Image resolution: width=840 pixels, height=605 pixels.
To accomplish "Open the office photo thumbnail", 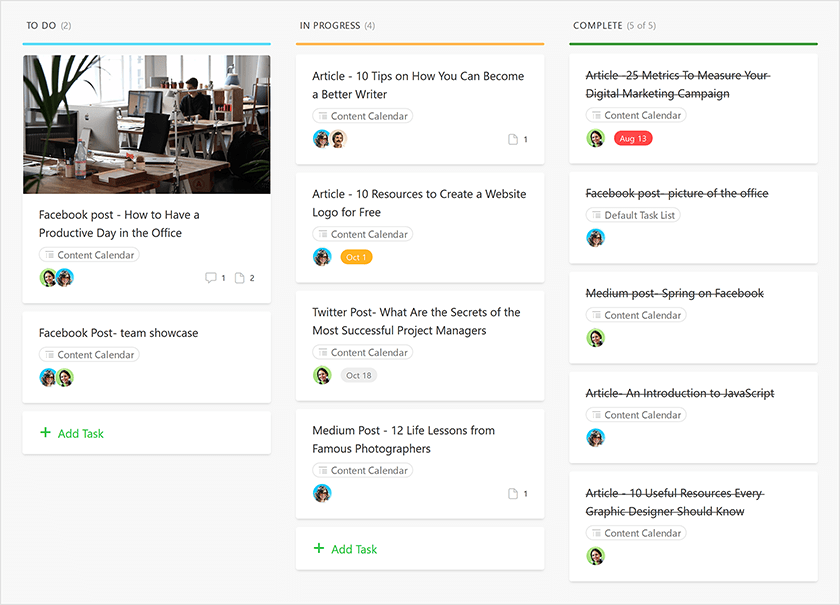I will [x=147, y=124].
